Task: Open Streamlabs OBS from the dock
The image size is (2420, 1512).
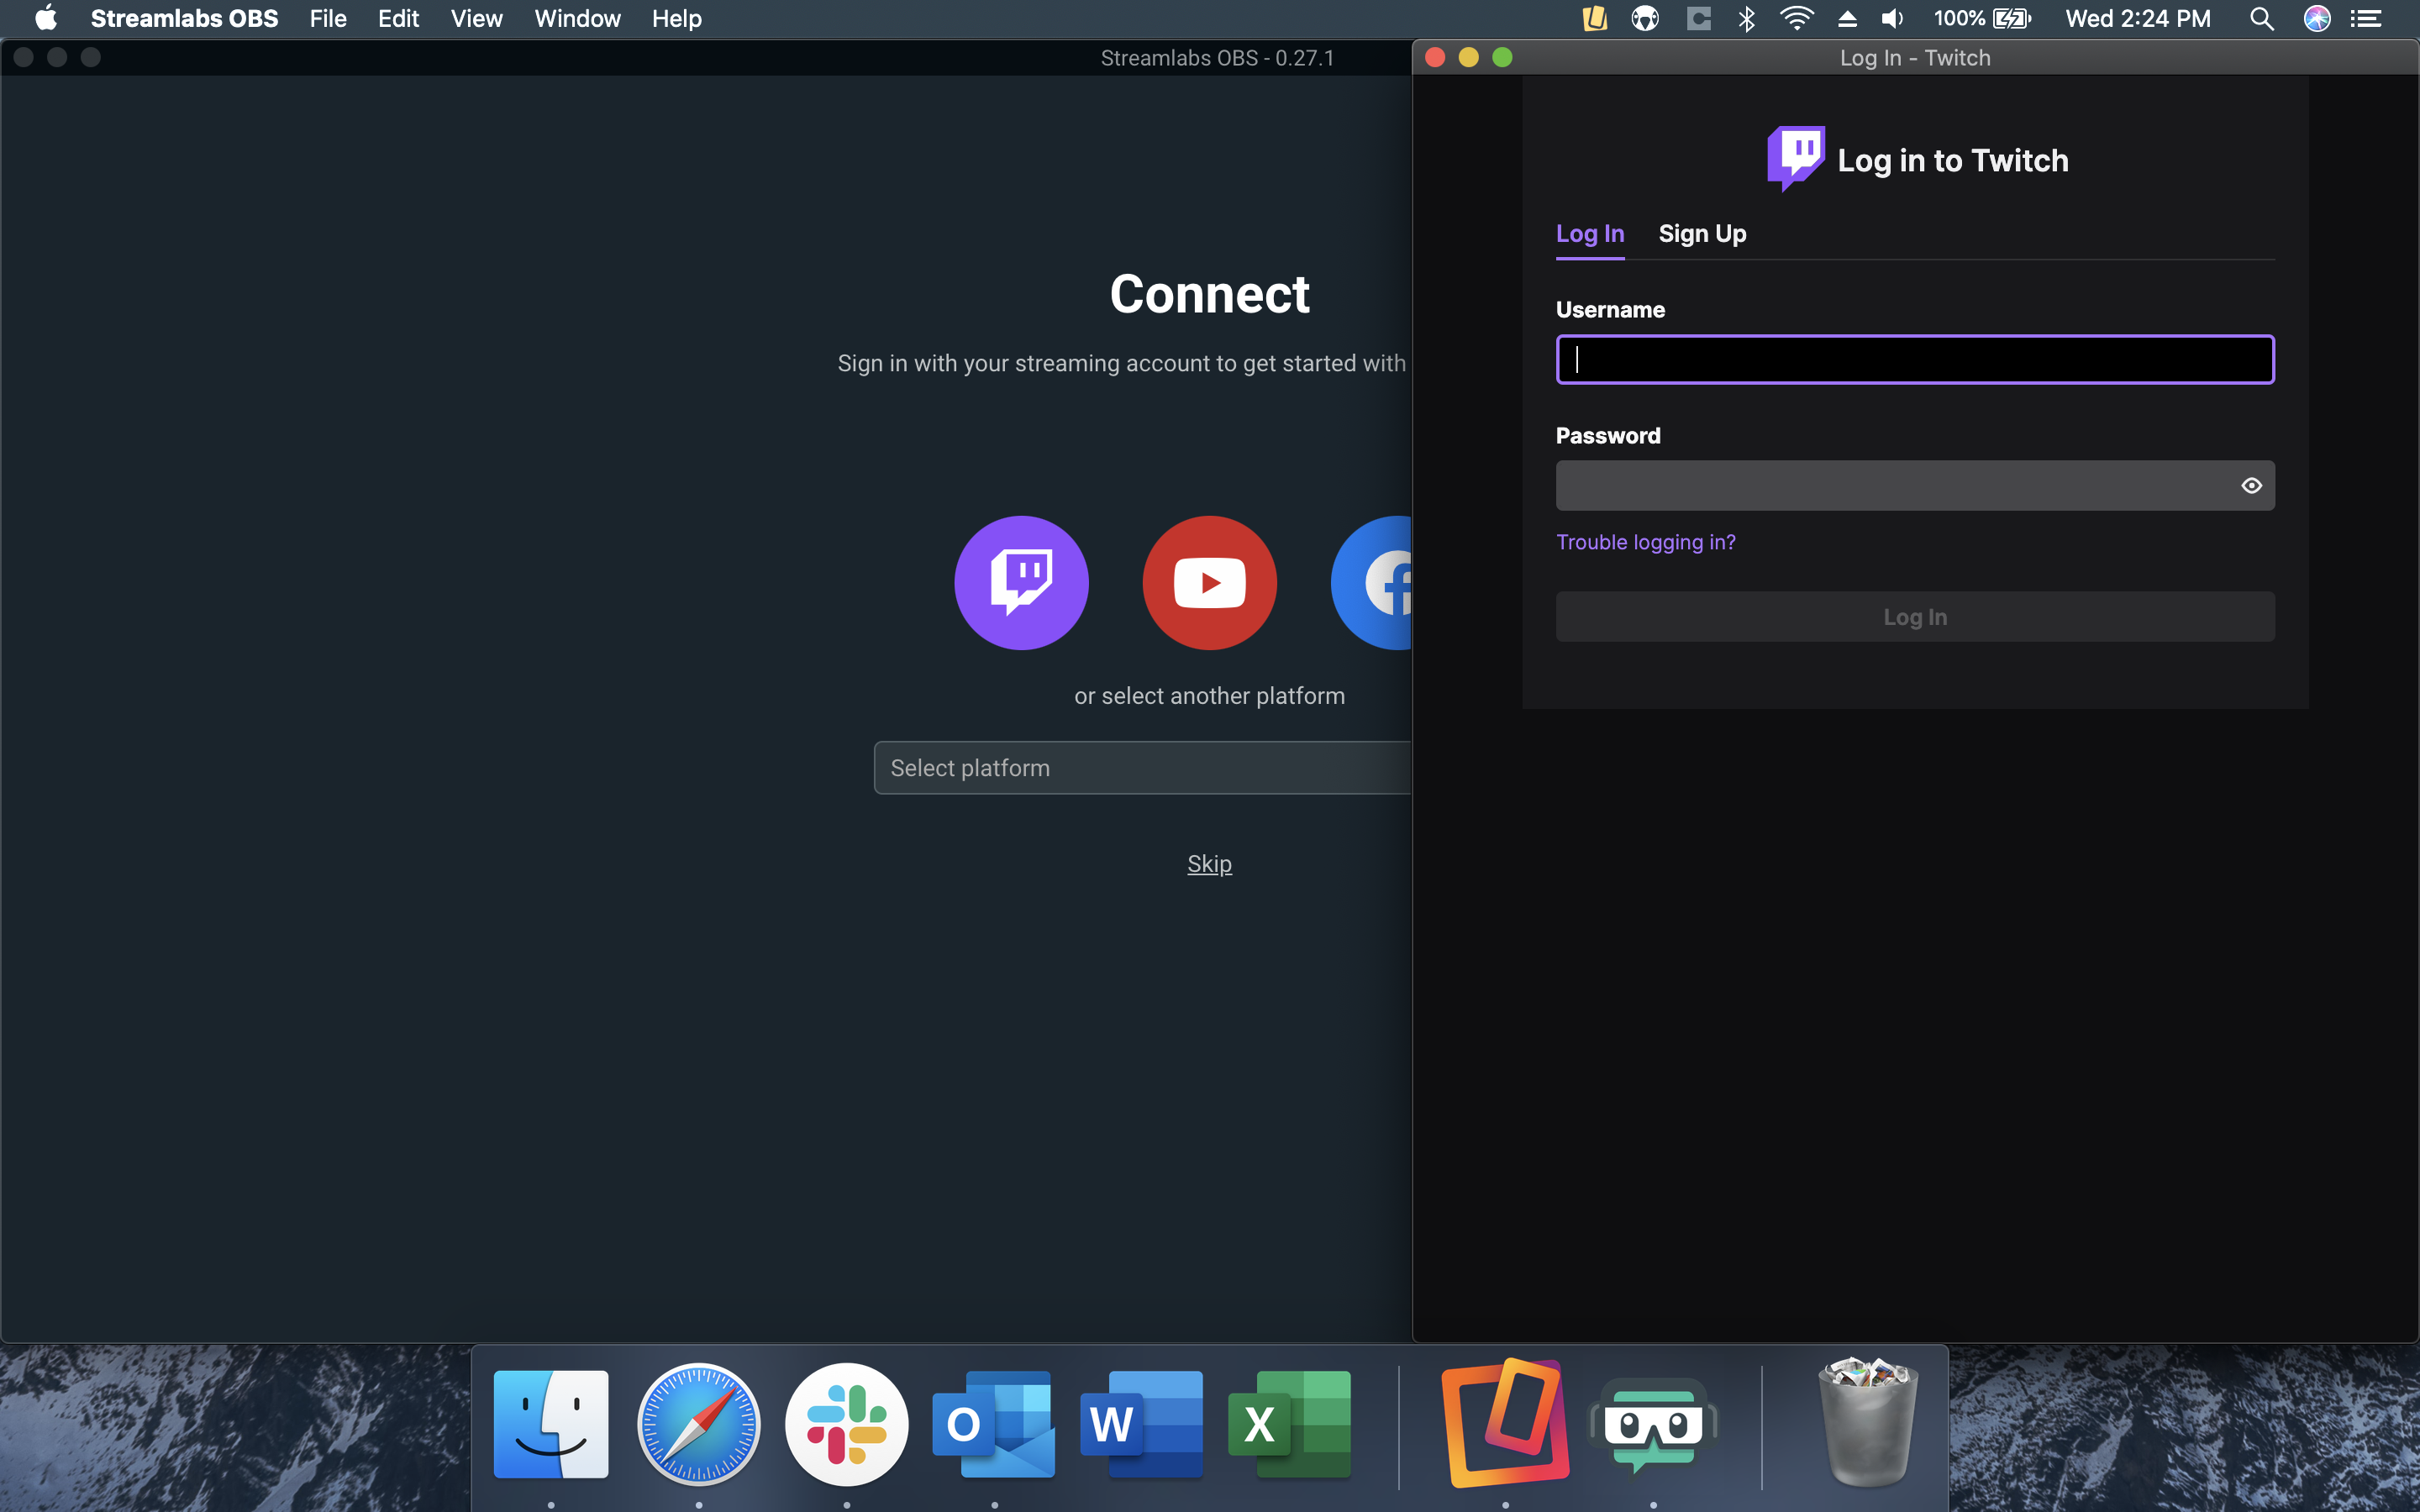Action: [1653, 1424]
